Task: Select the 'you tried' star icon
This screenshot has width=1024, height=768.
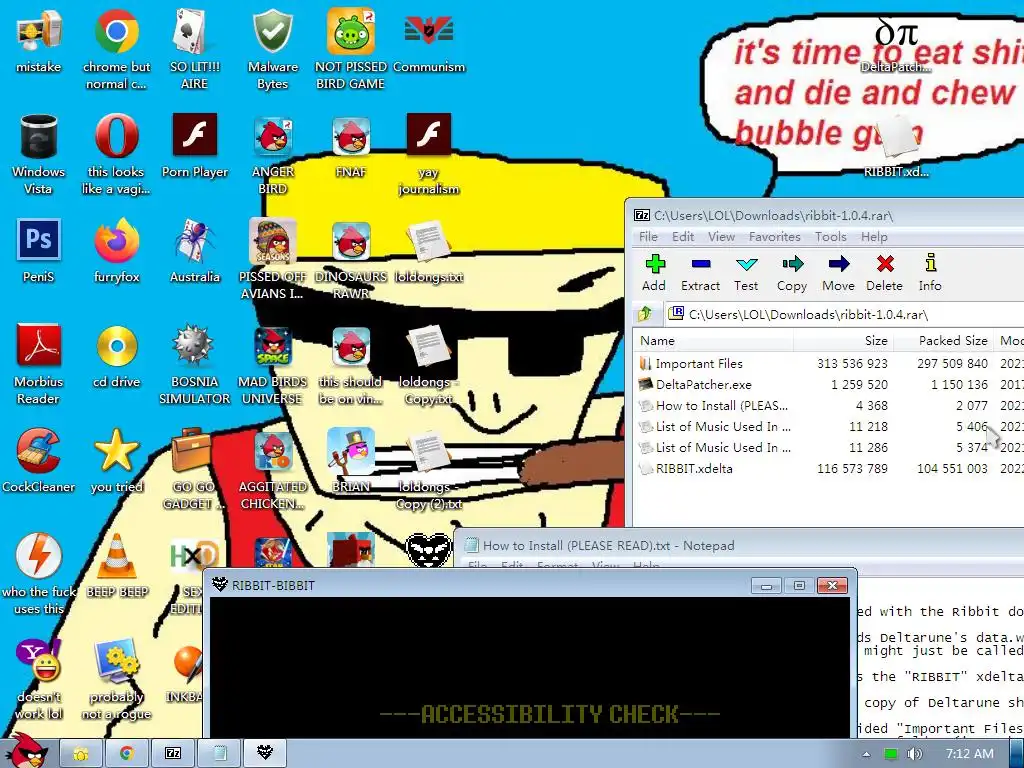Action: [116, 460]
